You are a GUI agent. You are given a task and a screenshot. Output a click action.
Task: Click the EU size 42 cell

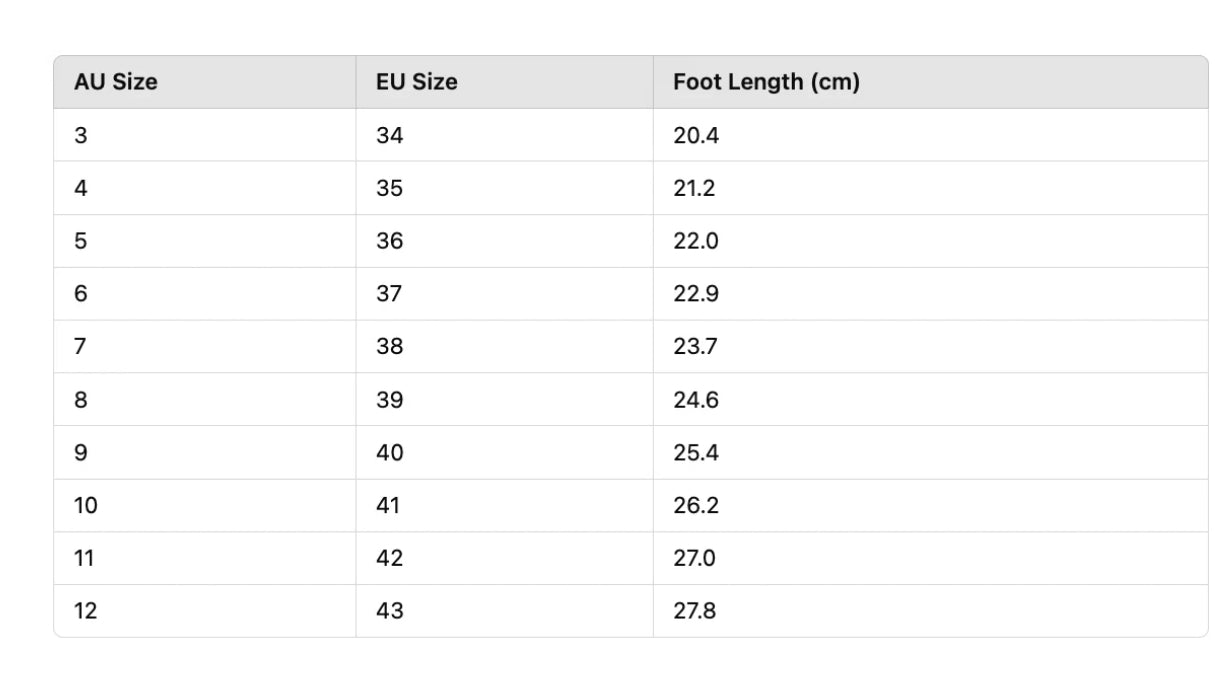pos(504,558)
